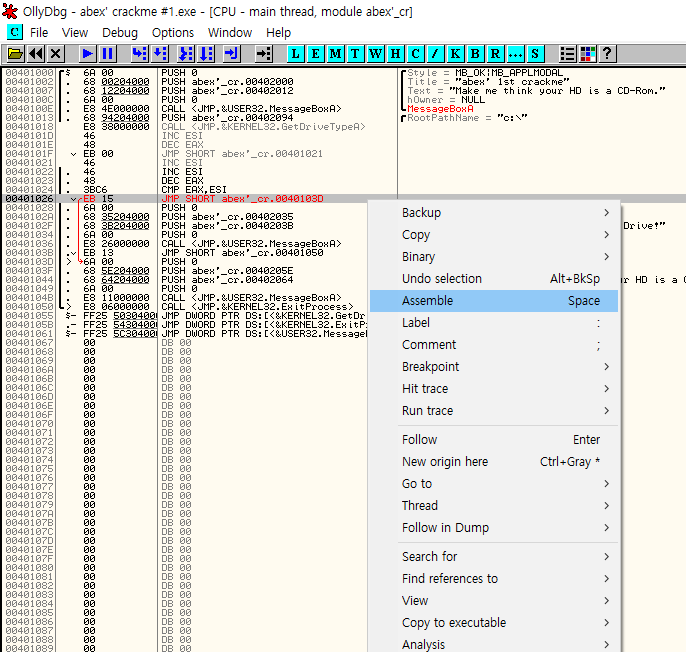Select Label in context menu
This screenshot has height=652, width=686.
coord(494,322)
